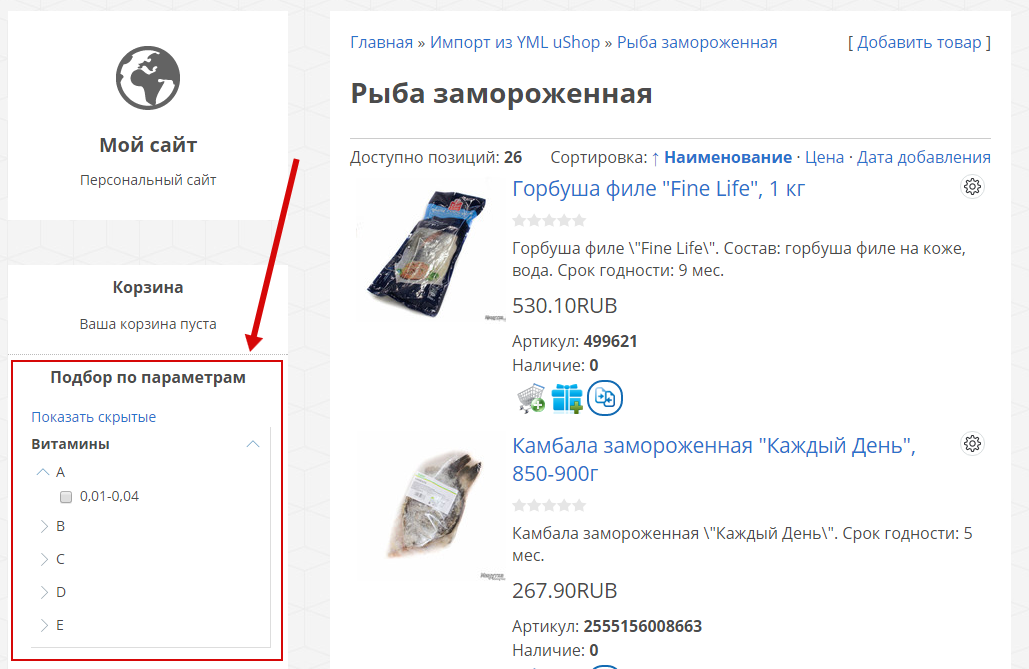Sort products by Дата добавления
Image resolution: width=1029 pixels, height=669 pixels.
(923, 158)
